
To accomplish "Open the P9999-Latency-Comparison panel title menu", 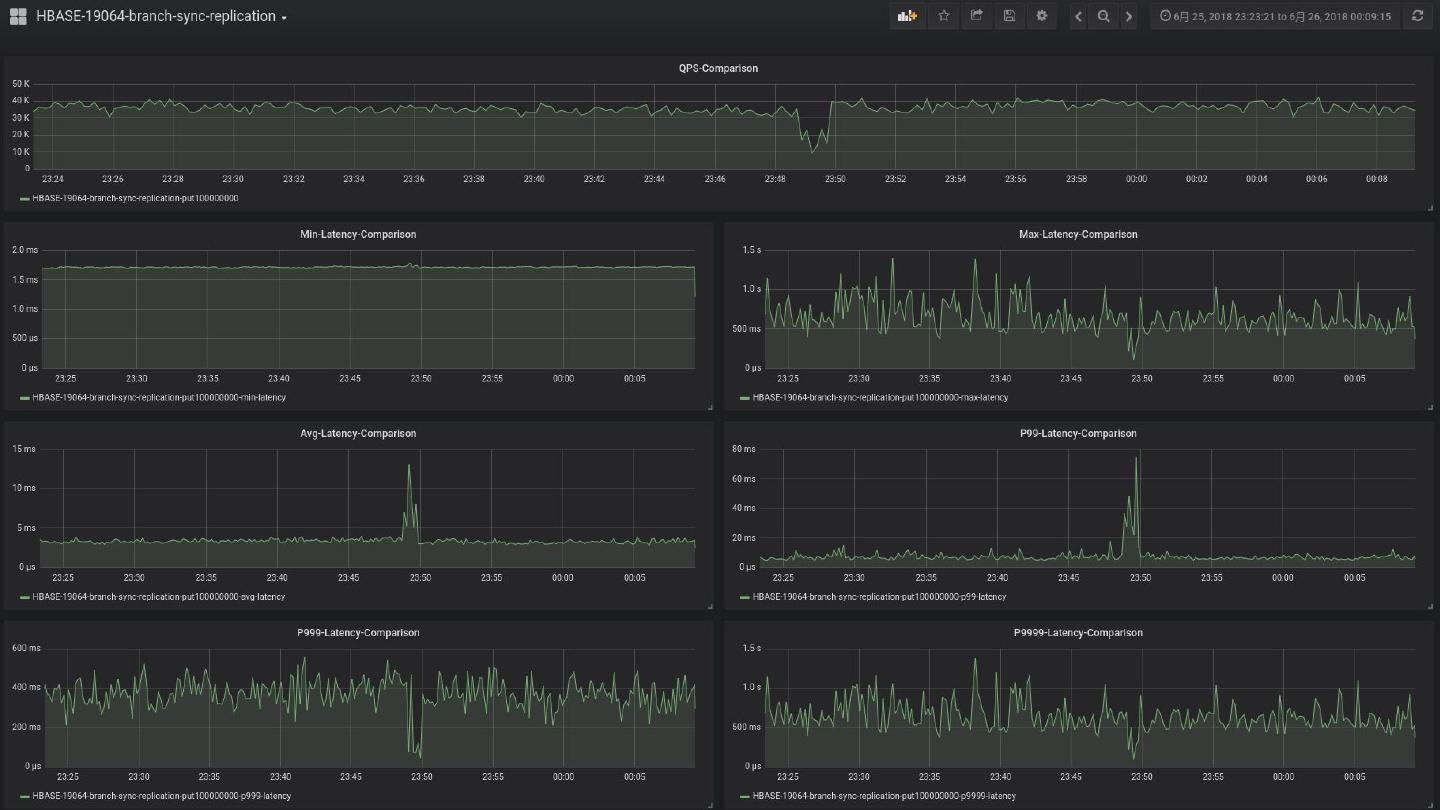I will 1078,633.
